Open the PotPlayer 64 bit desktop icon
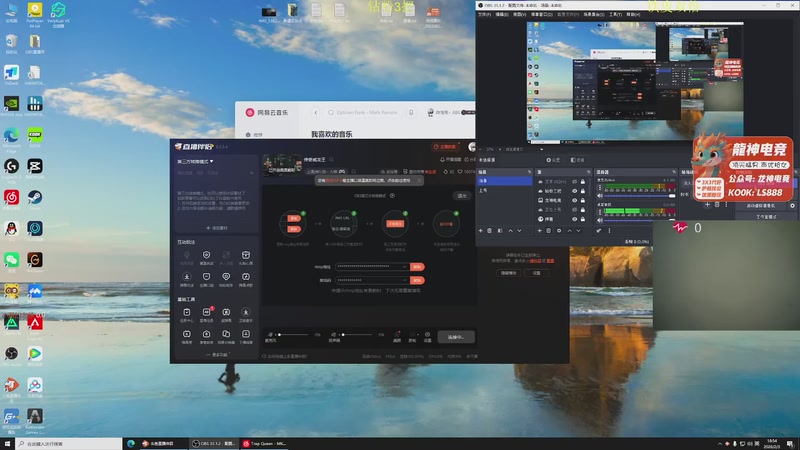 tap(35, 13)
